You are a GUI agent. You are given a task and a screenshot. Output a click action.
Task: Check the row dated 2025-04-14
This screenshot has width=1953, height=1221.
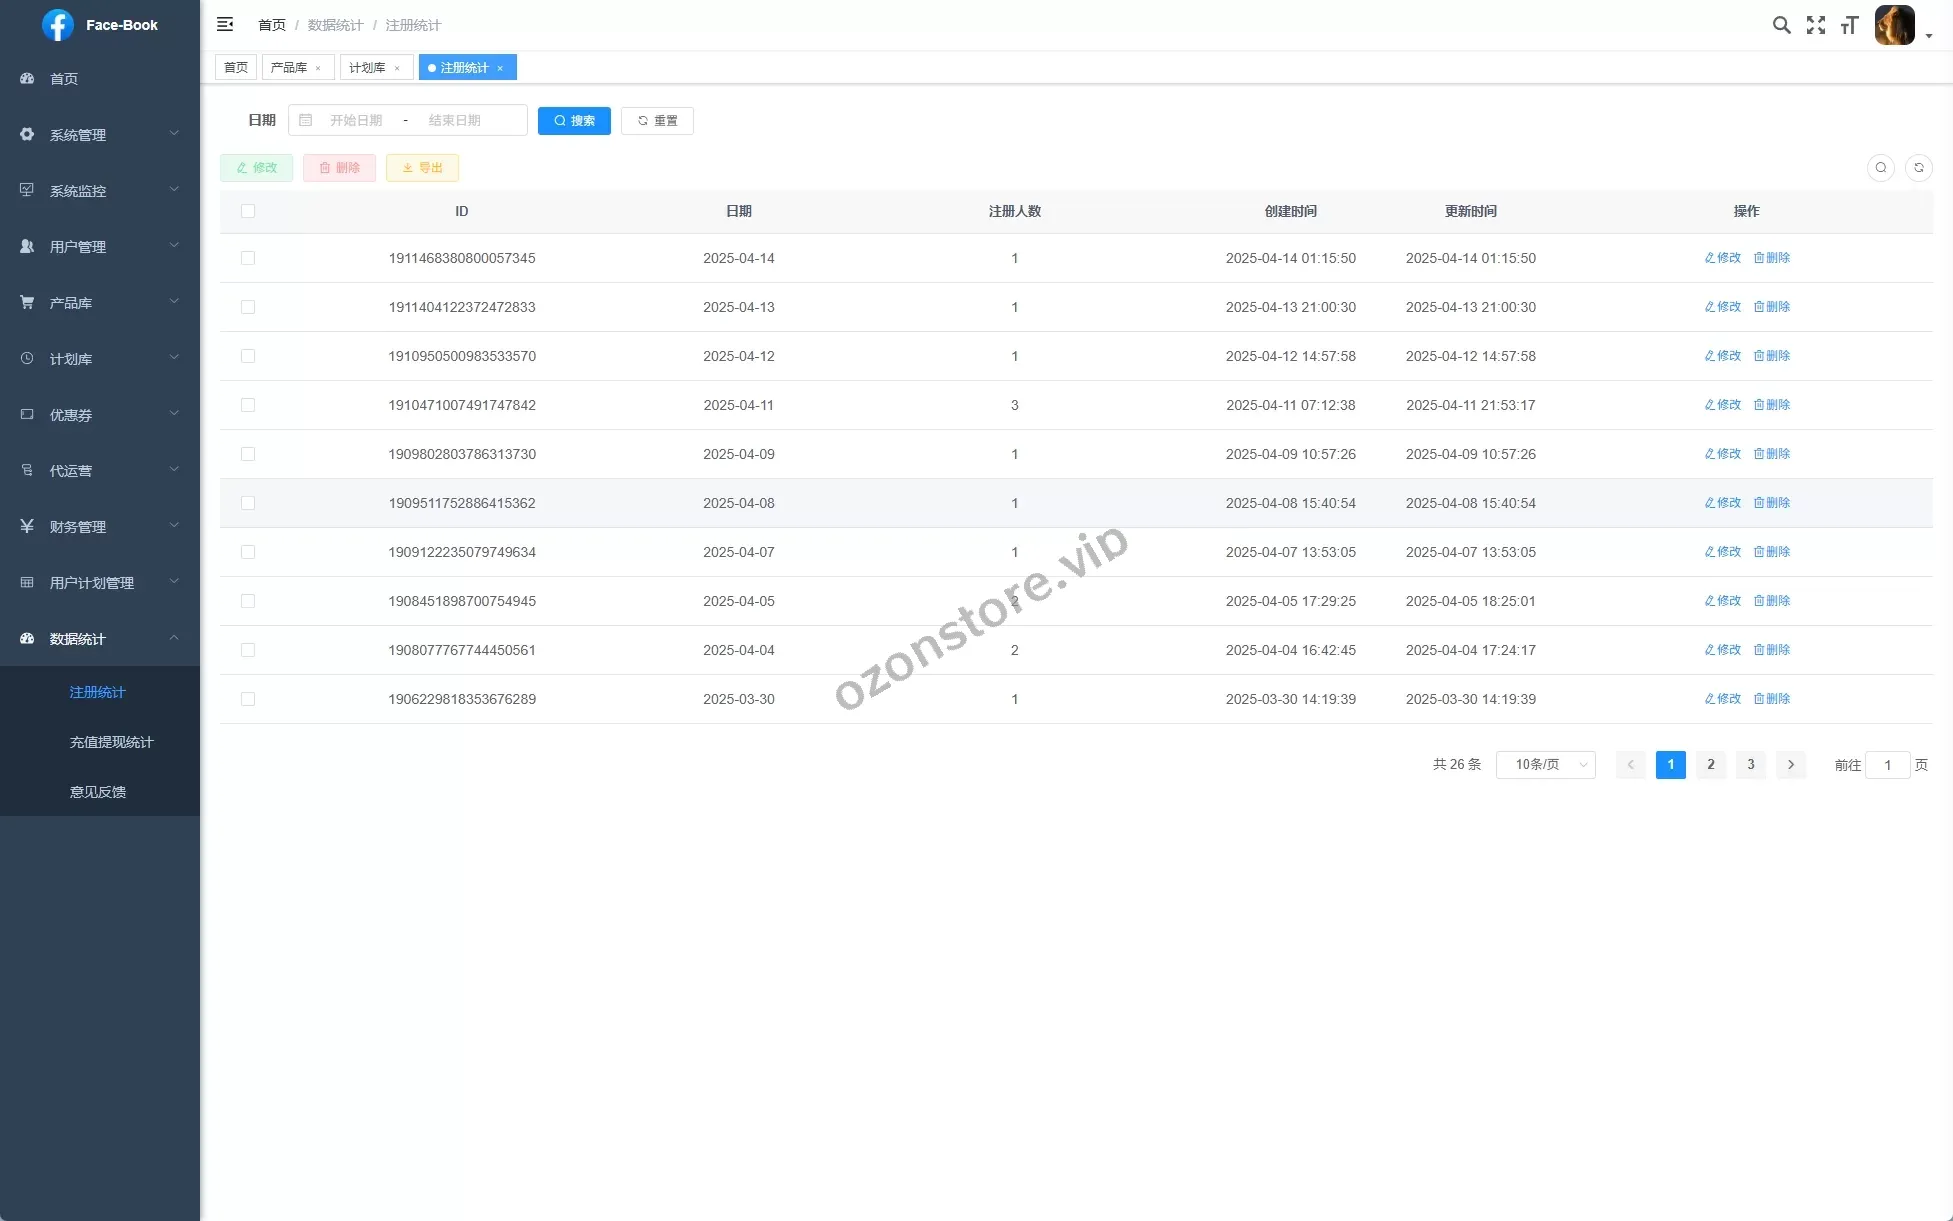click(x=248, y=258)
